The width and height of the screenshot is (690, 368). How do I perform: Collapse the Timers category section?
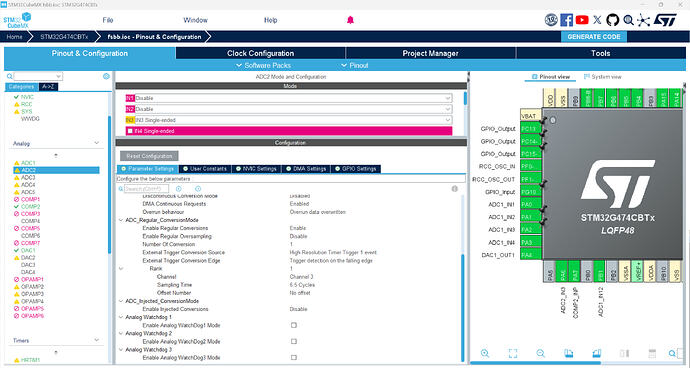(97, 340)
